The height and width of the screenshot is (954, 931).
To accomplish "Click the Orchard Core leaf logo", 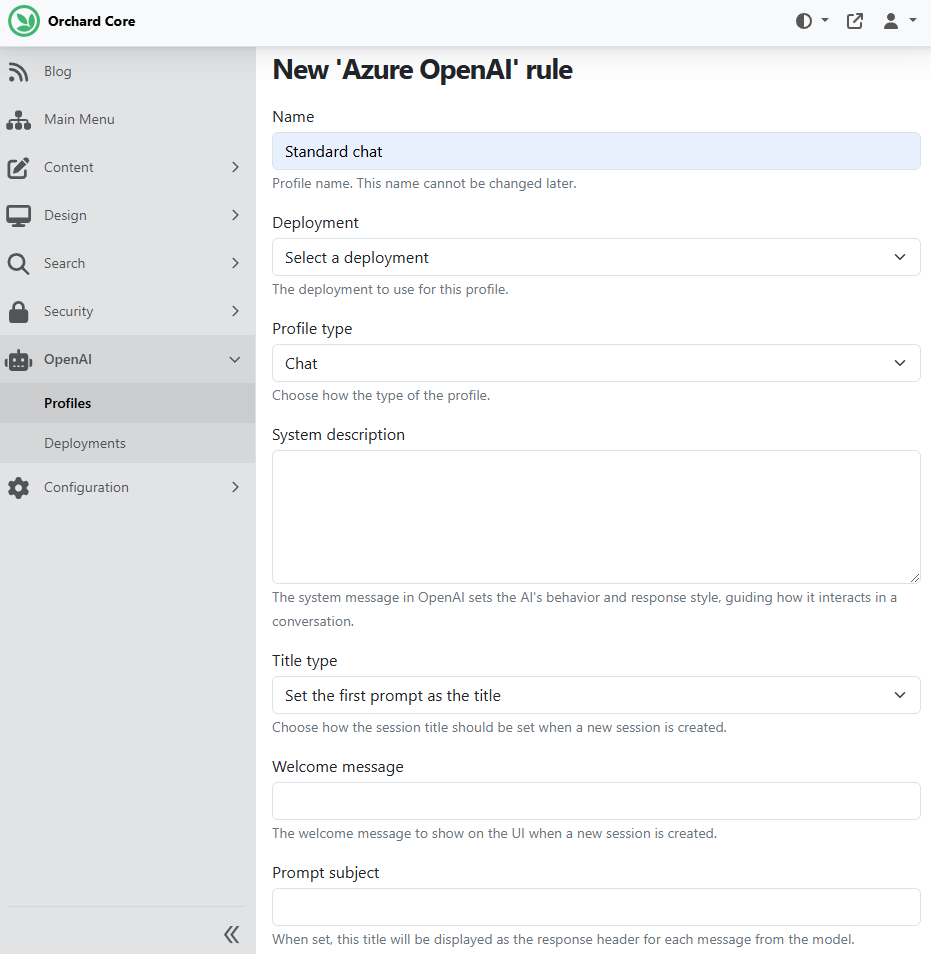I will point(24,21).
